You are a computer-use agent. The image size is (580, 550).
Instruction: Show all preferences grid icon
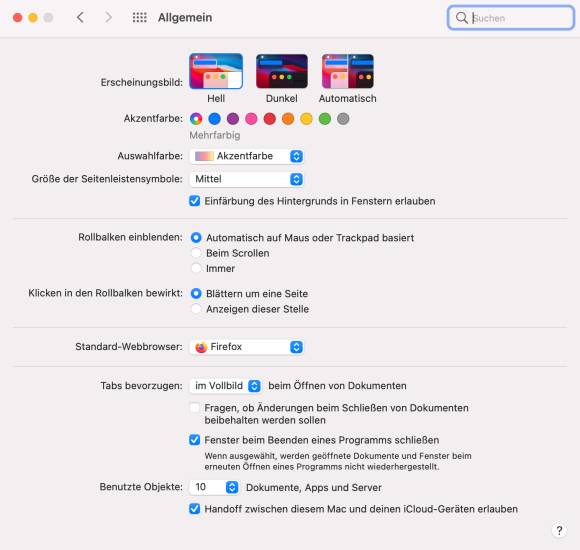139,17
